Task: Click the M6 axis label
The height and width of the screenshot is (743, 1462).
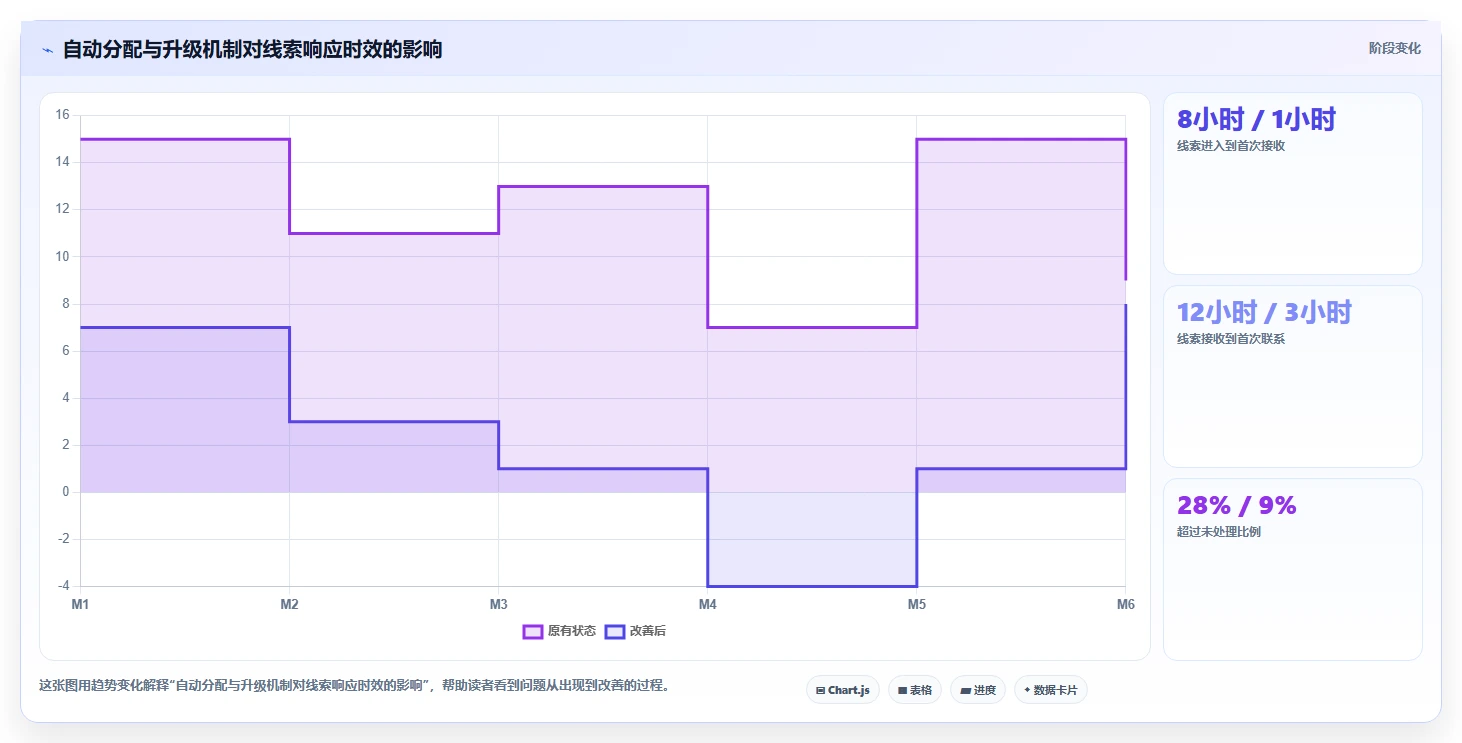Action: click(x=1125, y=604)
